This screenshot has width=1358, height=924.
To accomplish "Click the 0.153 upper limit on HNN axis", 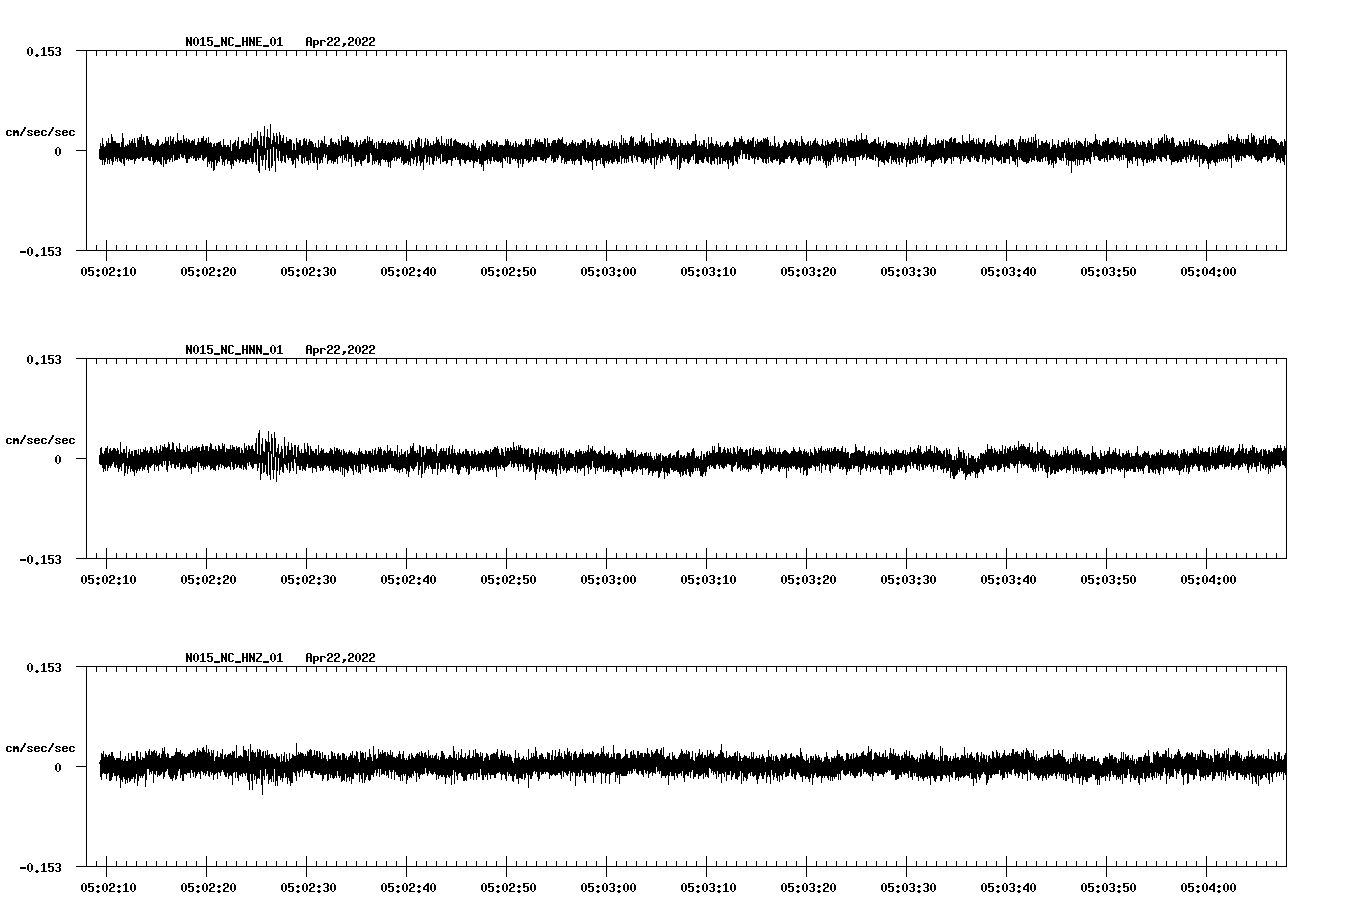I will click(44, 359).
